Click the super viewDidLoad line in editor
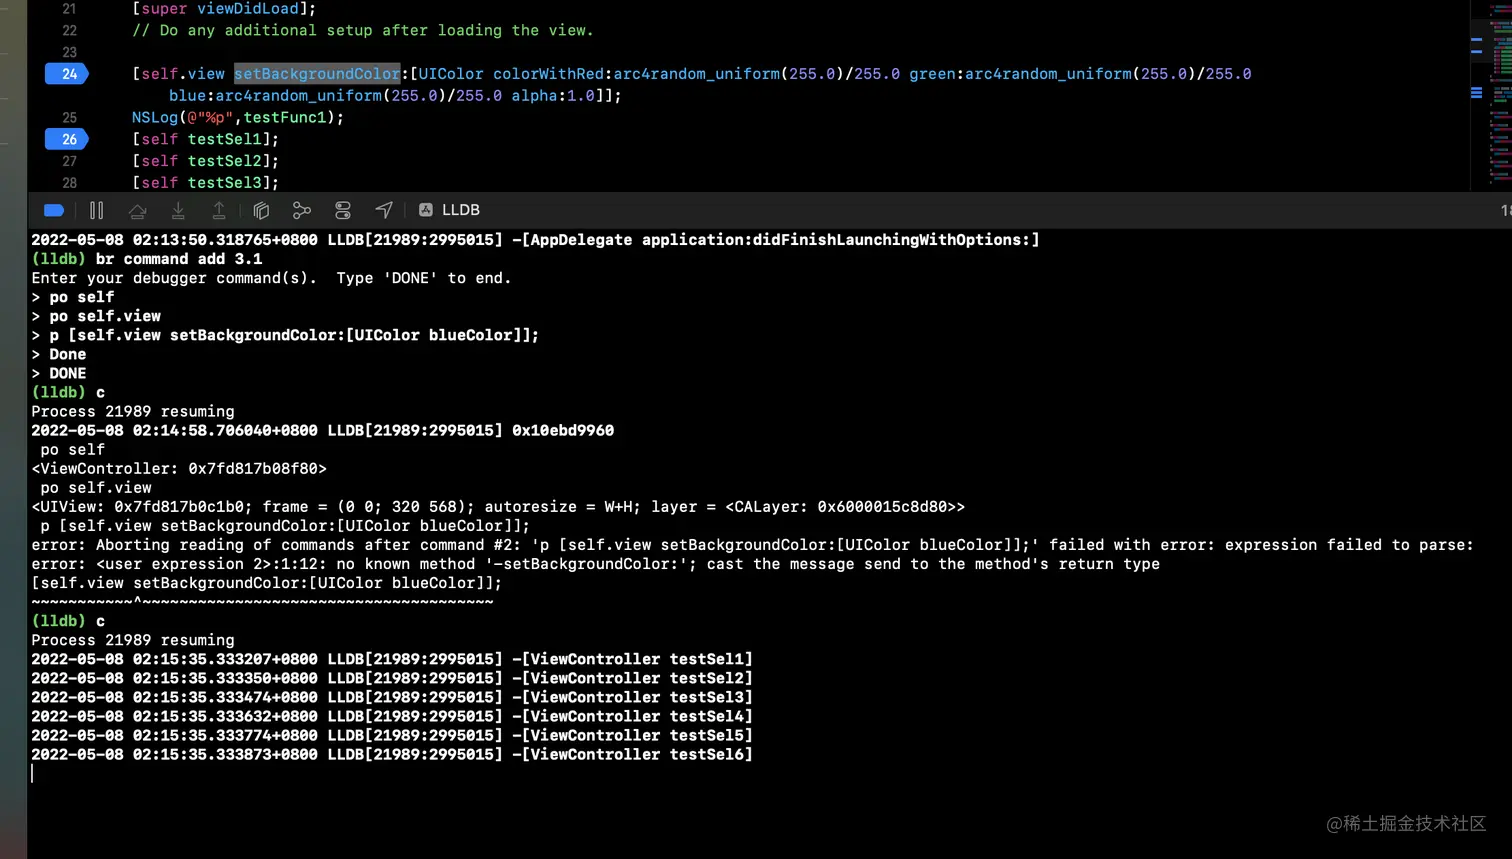1512x859 pixels. pyautogui.click(x=224, y=9)
